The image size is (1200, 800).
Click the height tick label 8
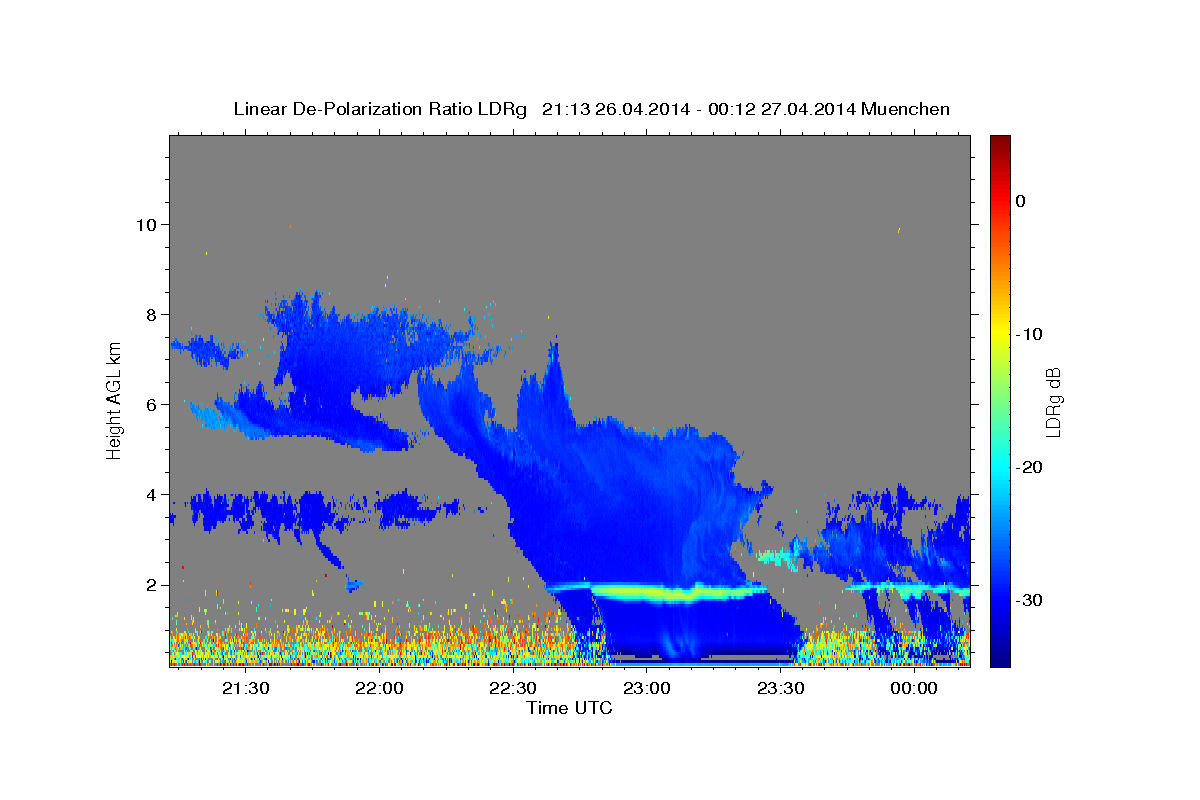151,315
